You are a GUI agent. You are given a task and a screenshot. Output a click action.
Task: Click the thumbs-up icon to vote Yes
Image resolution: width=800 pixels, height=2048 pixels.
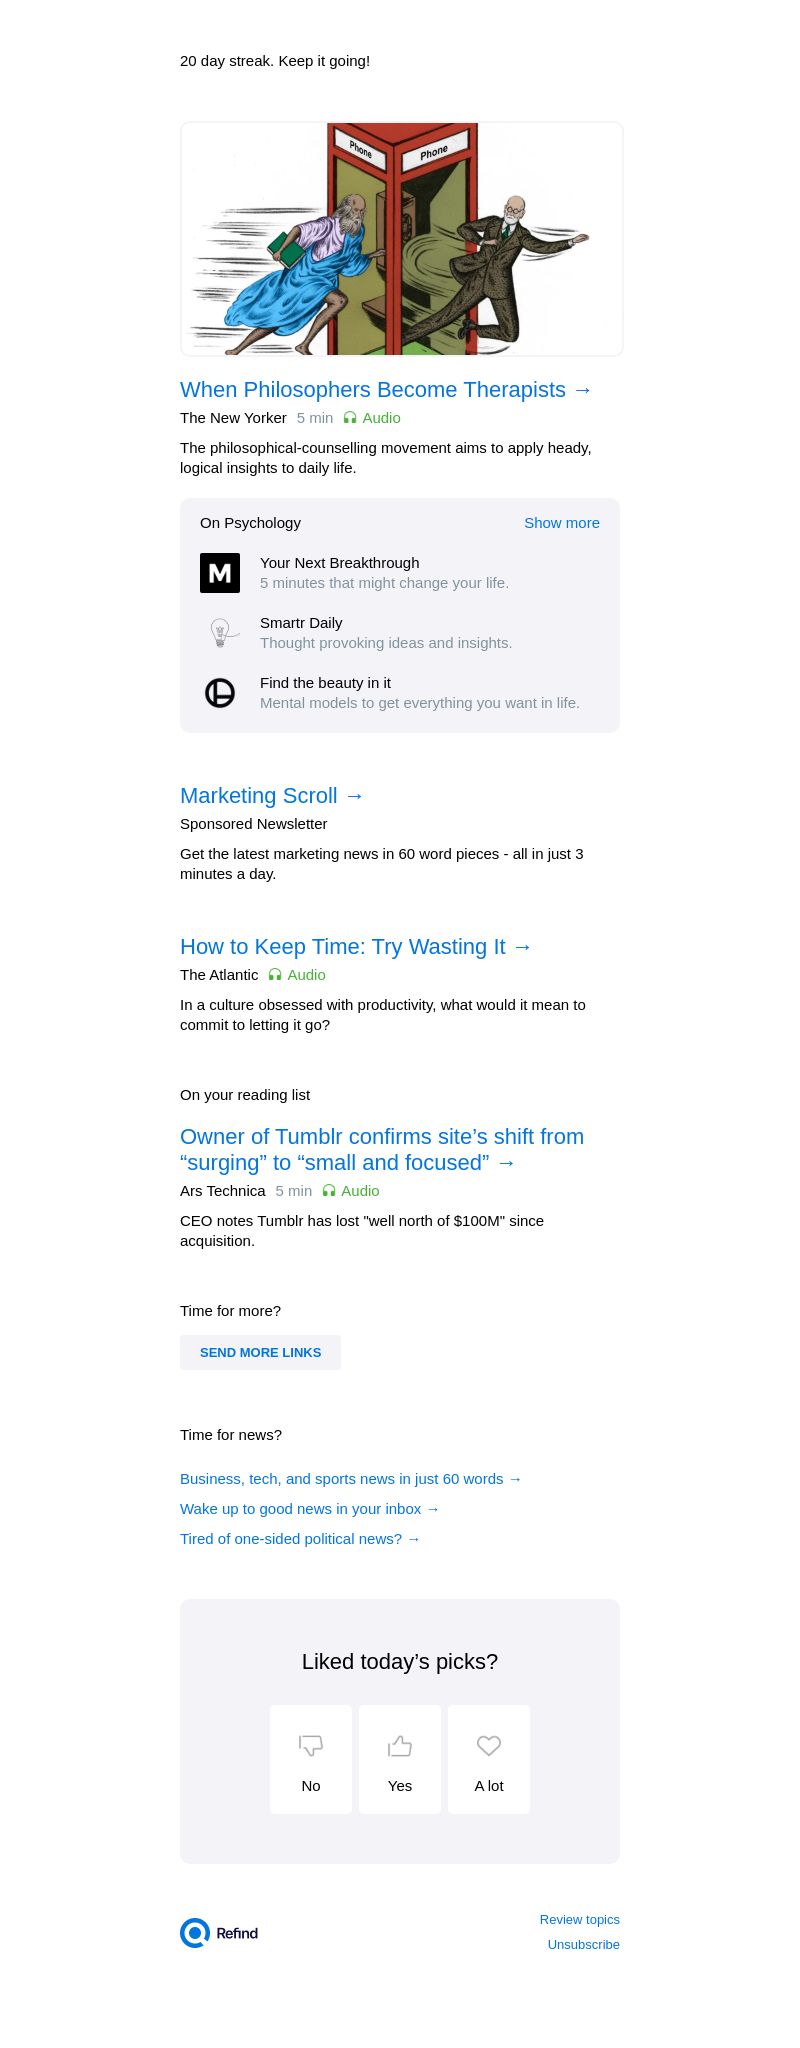pyautogui.click(x=400, y=1745)
